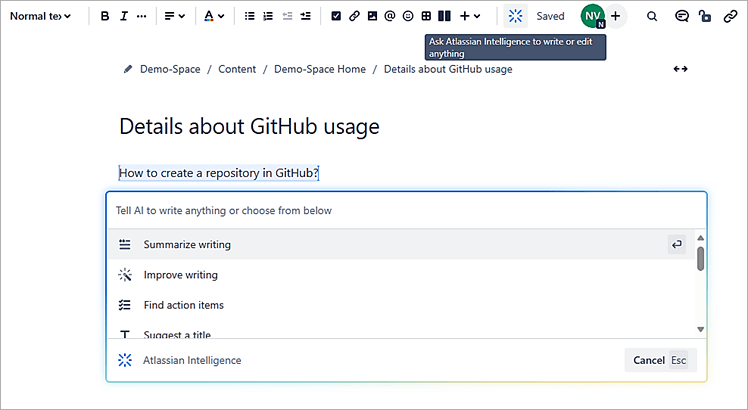Image resolution: width=748 pixels, height=410 pixels.
Task: Insert an image or file
Action: pyautogui.click(x=372, y=16)
